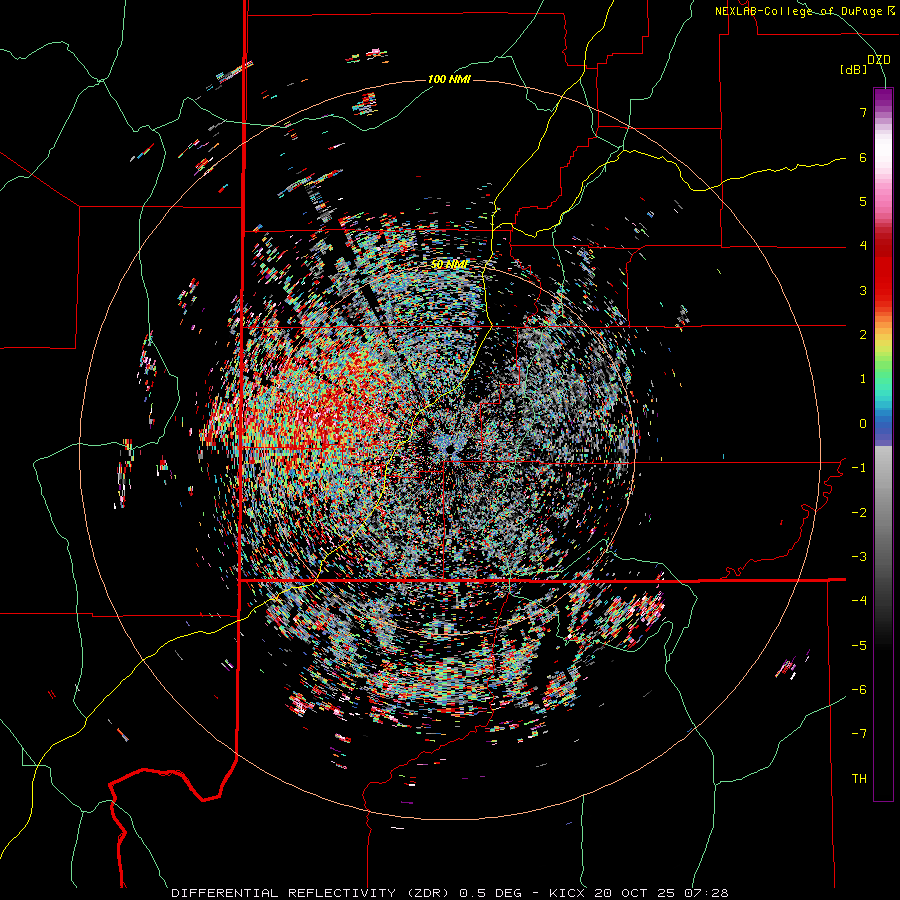The width and height of the screenshot is (900, 900).
Task: Click the DZD color scale title
Action: [879, 60]
